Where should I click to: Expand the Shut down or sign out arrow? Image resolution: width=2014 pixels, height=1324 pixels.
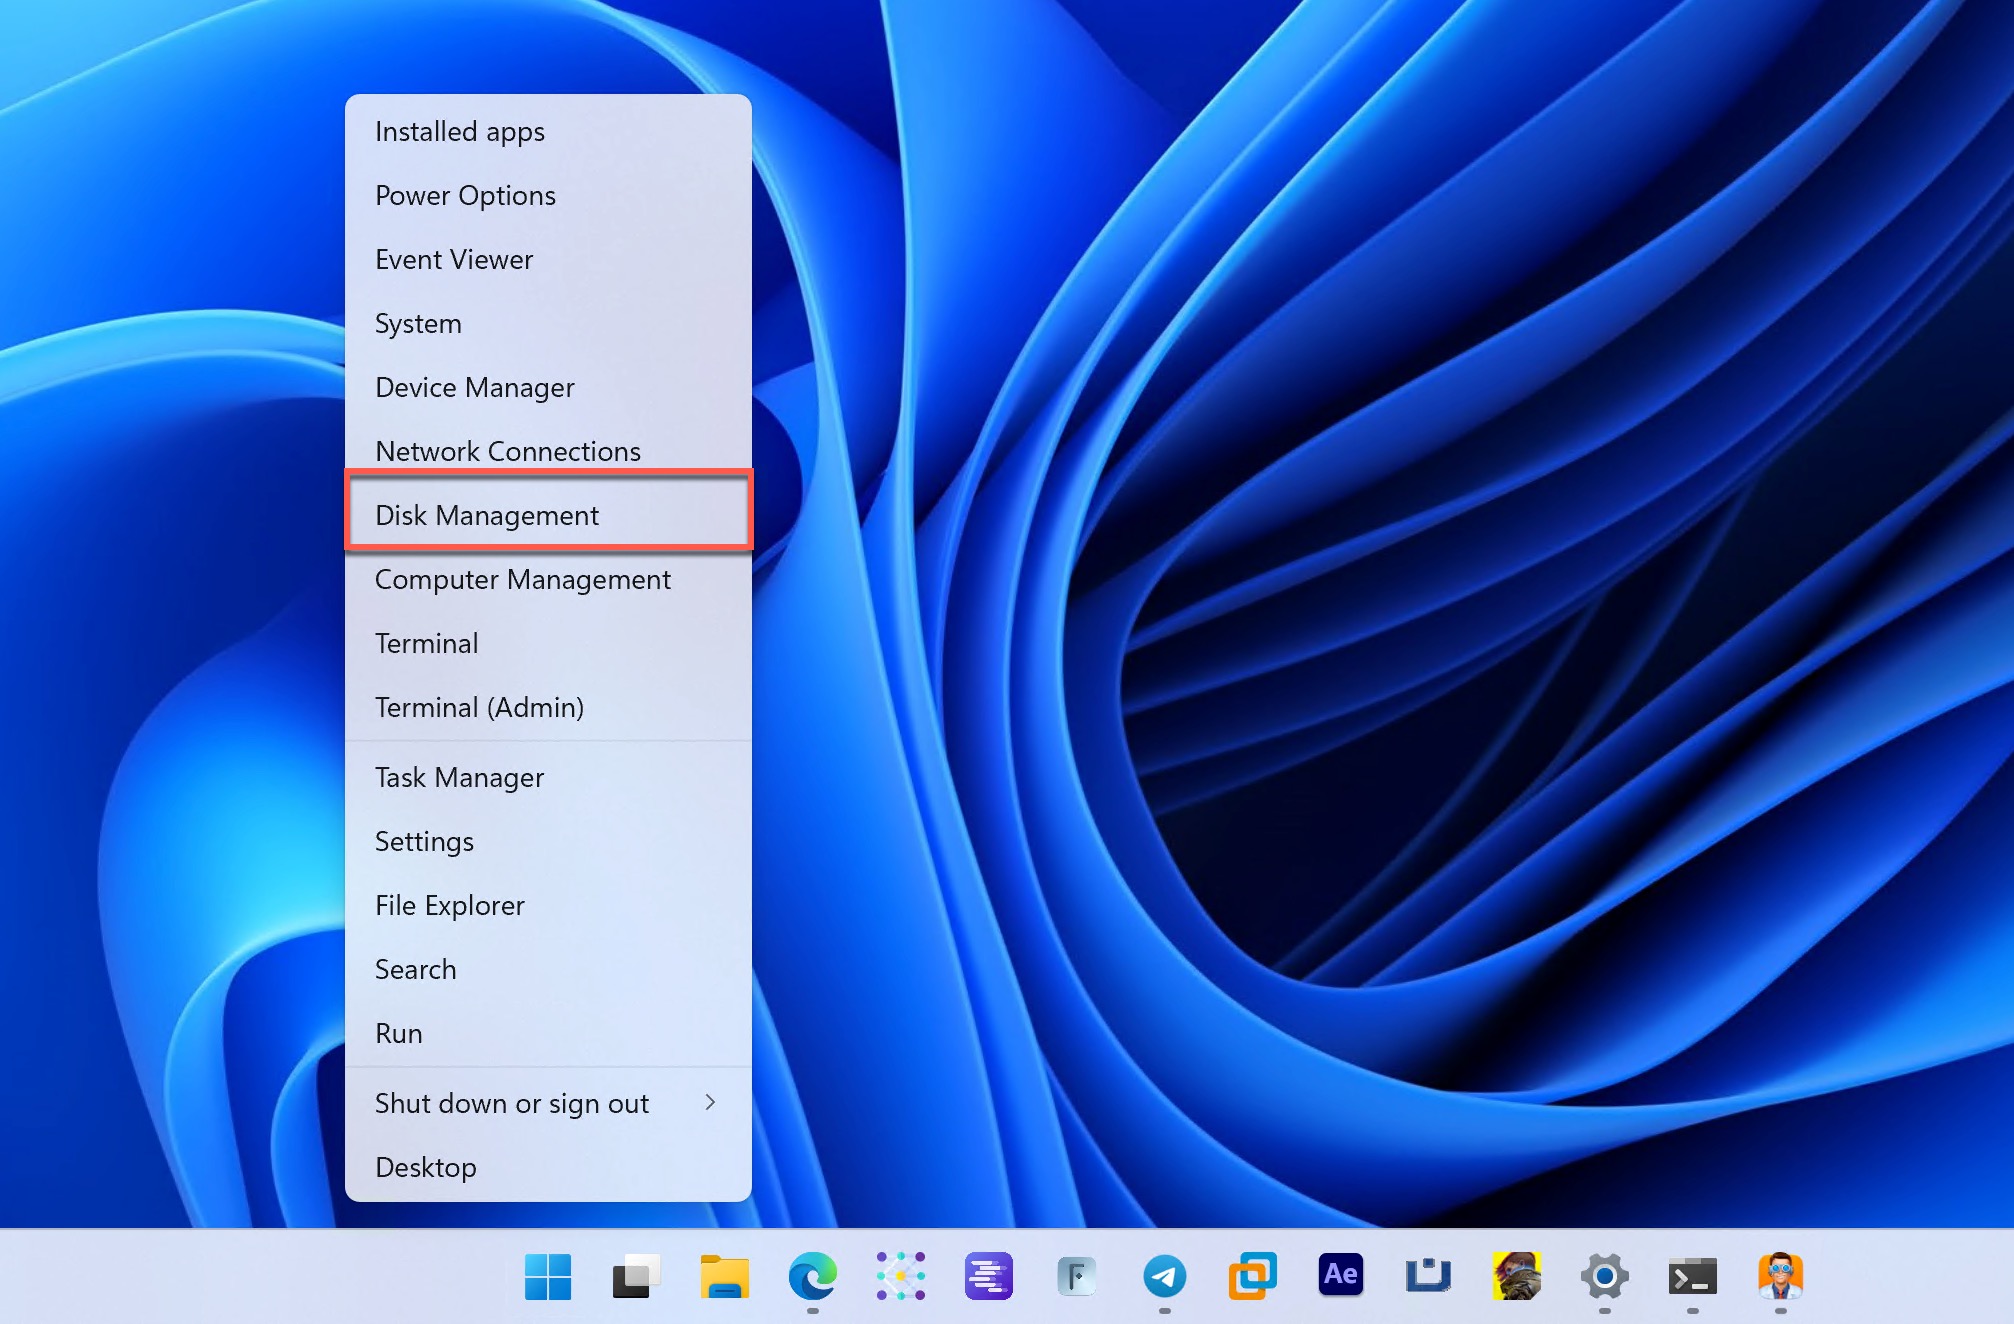pyautogui.click(x=710, y=1102)
